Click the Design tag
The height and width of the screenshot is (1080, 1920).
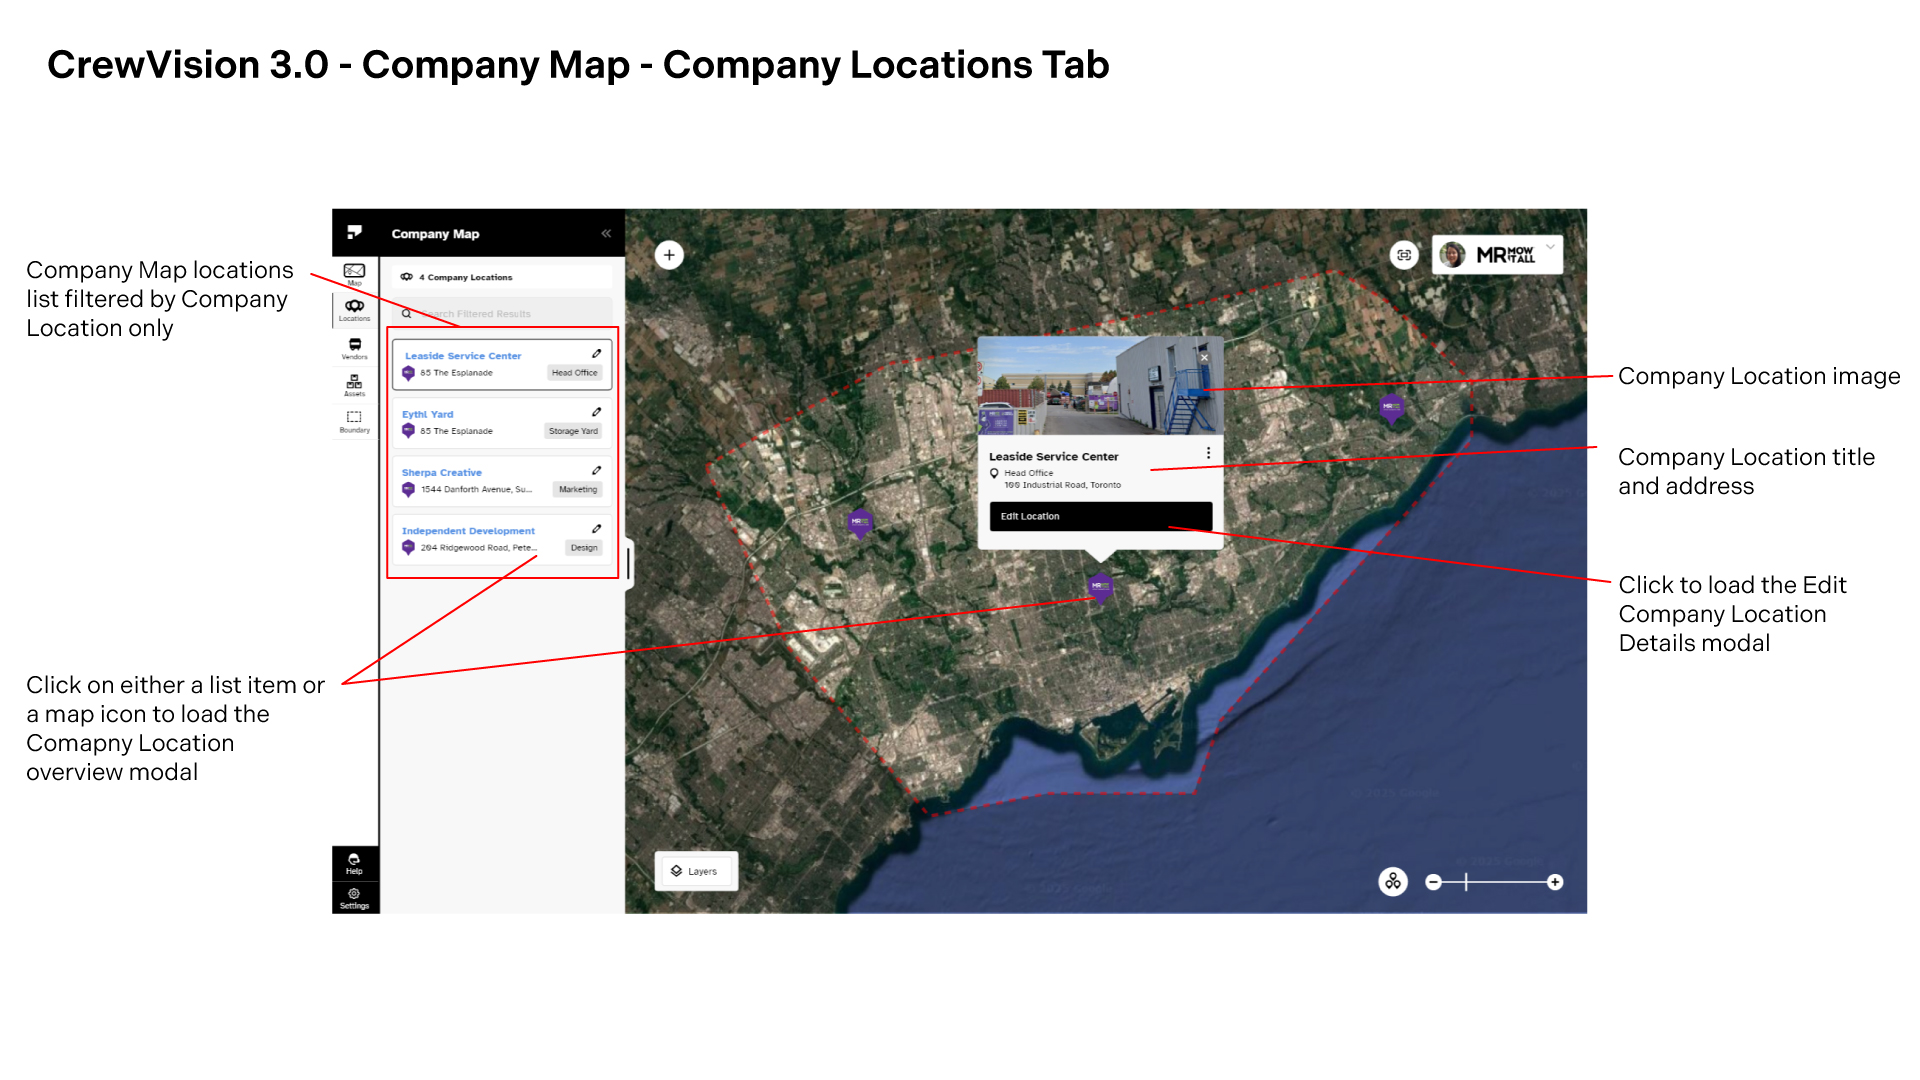584,548
